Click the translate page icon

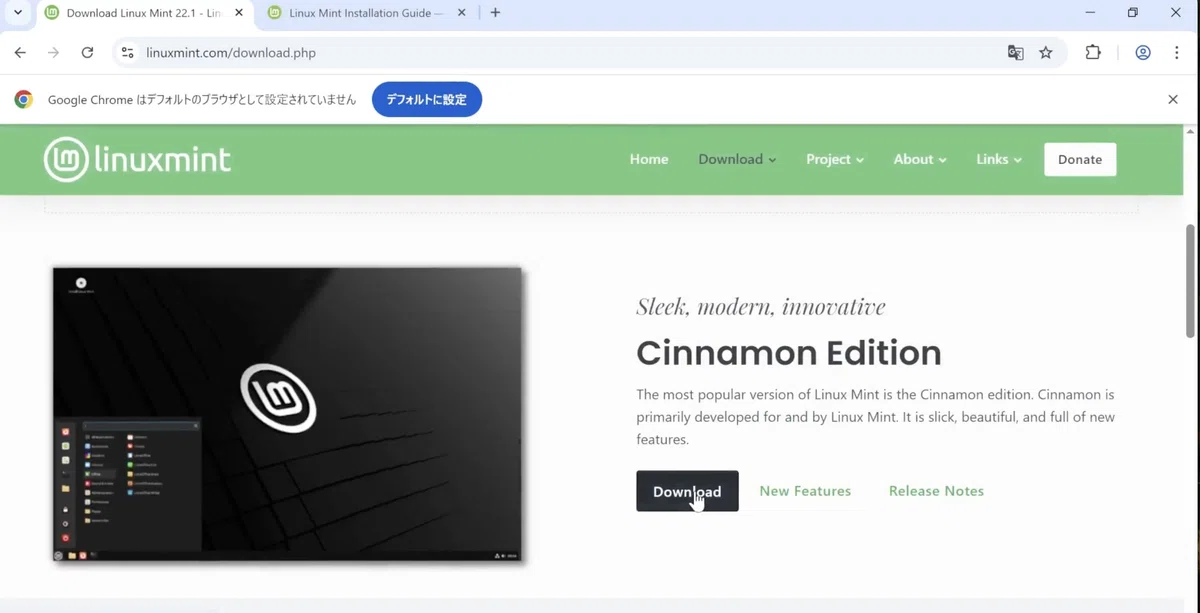[1015, 53]
